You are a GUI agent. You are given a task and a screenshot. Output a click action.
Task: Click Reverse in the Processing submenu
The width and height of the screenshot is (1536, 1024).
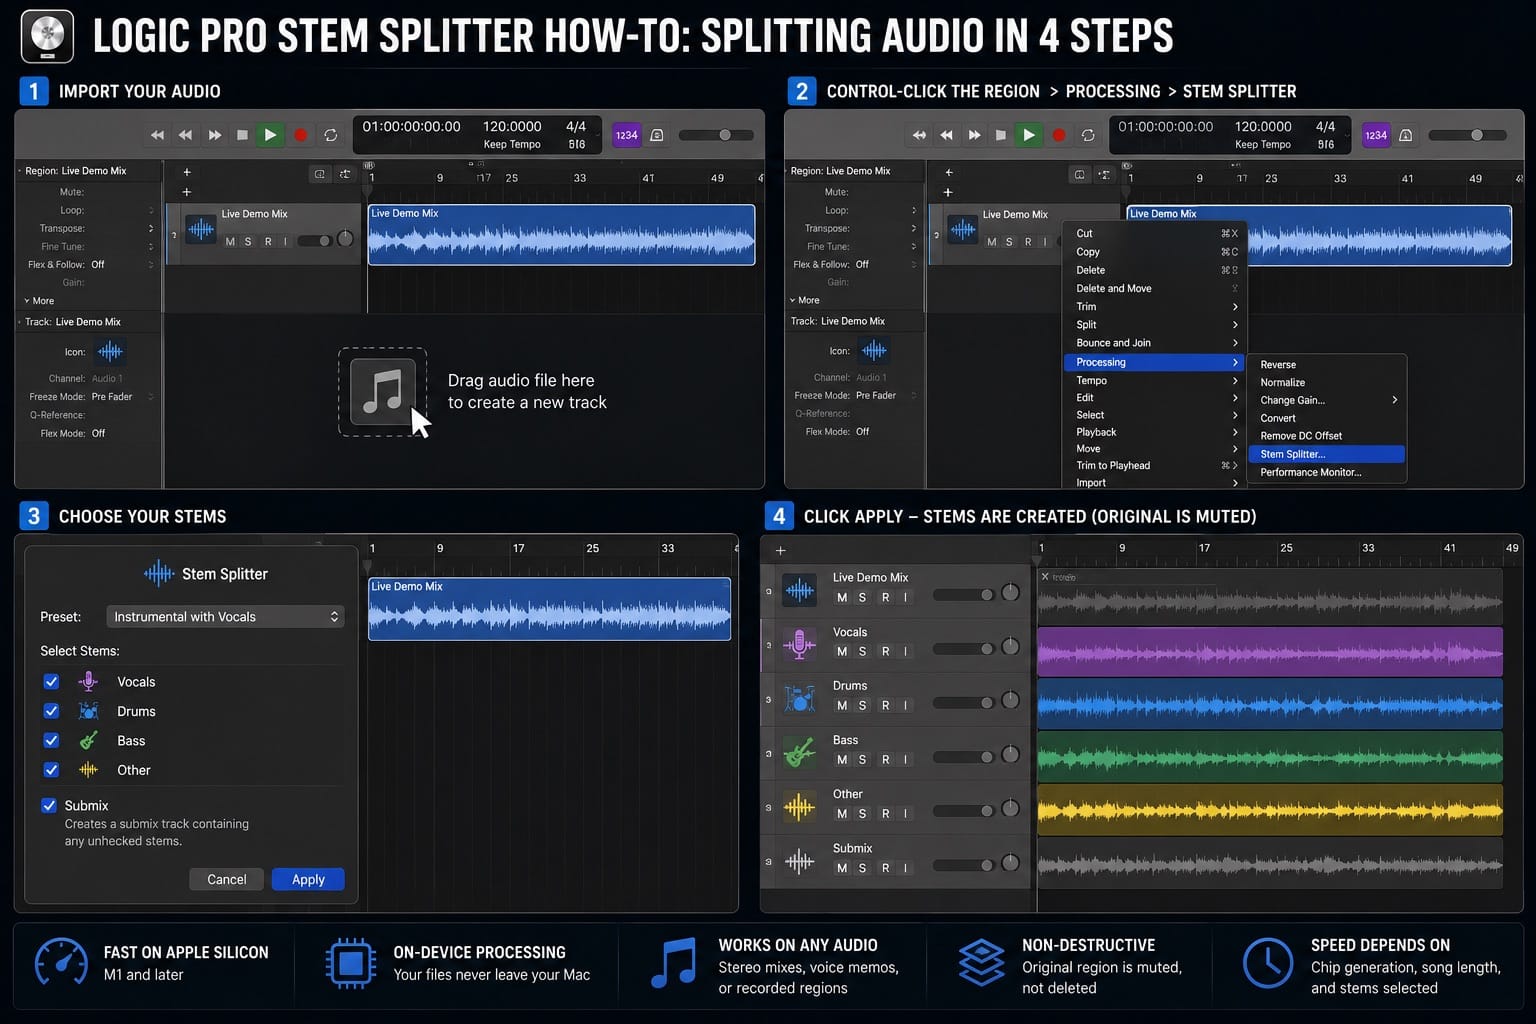click(x=1327, y=364)
